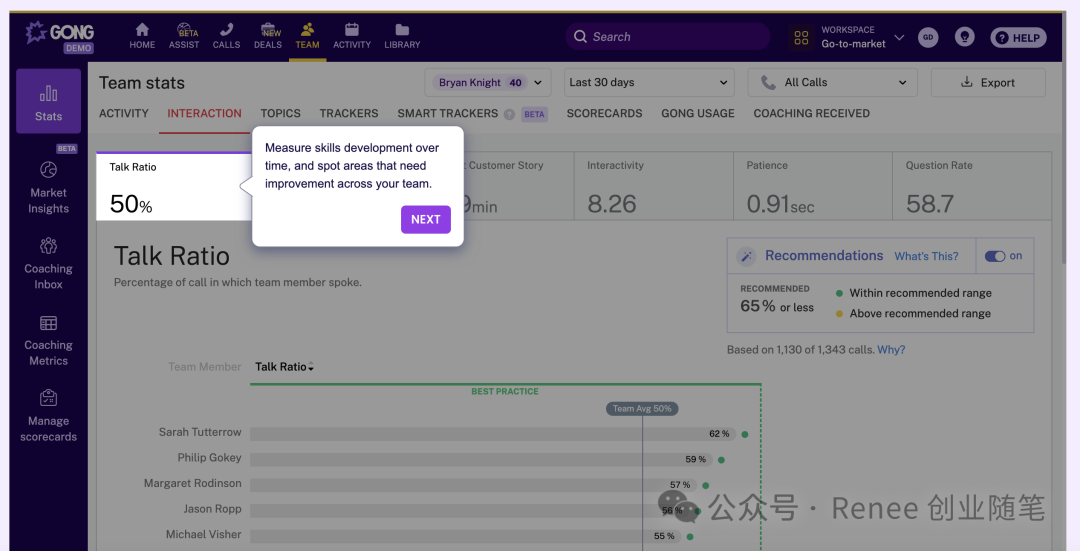Screen dimensions: 1080x551
Task: Open the Coaching Inbox sidebar icon
Action: click(48, 245)
